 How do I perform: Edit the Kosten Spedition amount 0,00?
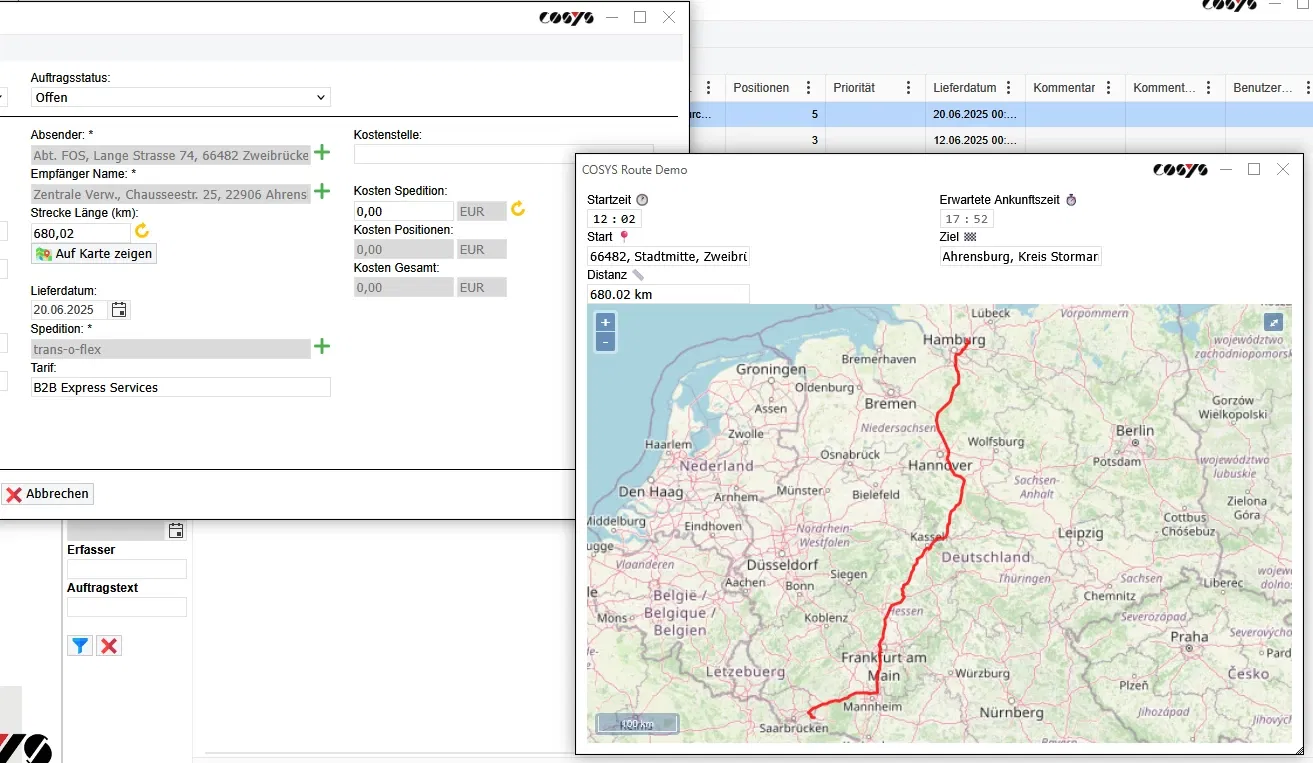404,211
